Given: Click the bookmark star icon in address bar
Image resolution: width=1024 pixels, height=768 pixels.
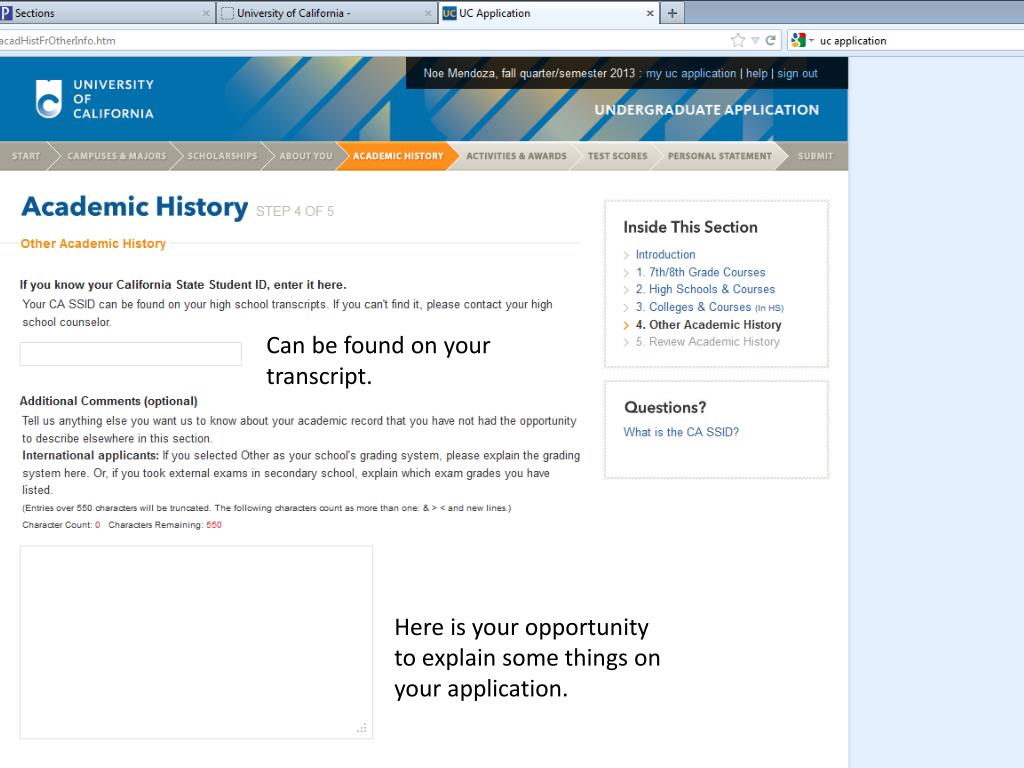Looking at the screenshot, I should [x=738, y=40].
